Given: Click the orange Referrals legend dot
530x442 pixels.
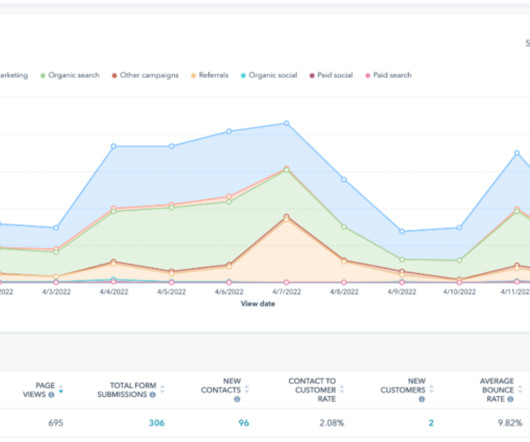Looking at the screenshot, I should (x=193, y=75).
